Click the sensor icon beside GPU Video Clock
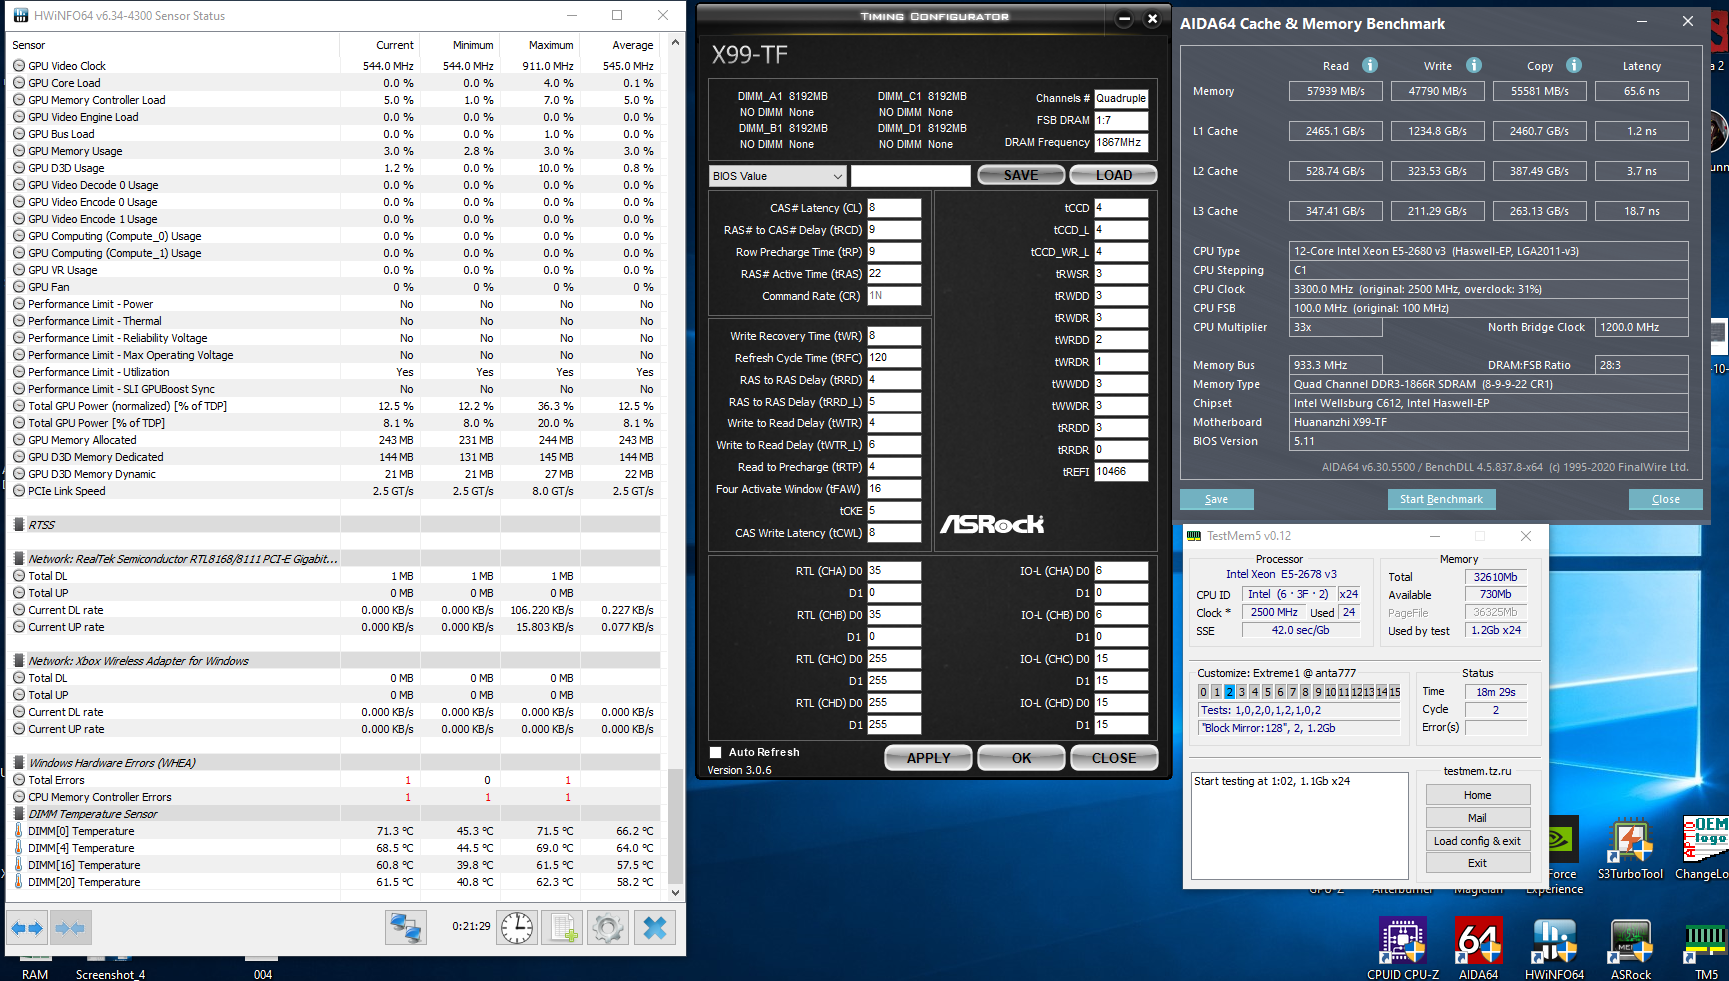Screen dimensions: 1729x981 19,66
